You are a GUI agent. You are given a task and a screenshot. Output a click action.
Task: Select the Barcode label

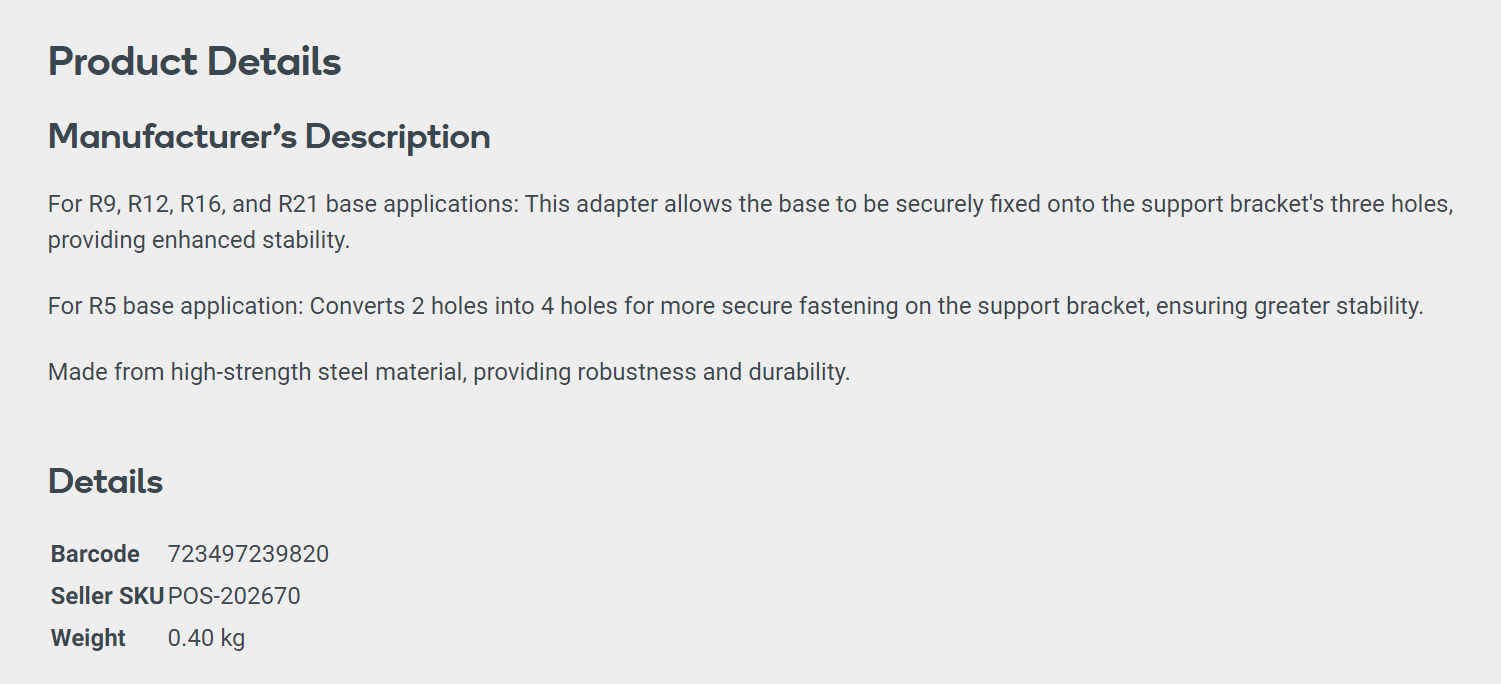pyautogui.click(x=95, y=554)
